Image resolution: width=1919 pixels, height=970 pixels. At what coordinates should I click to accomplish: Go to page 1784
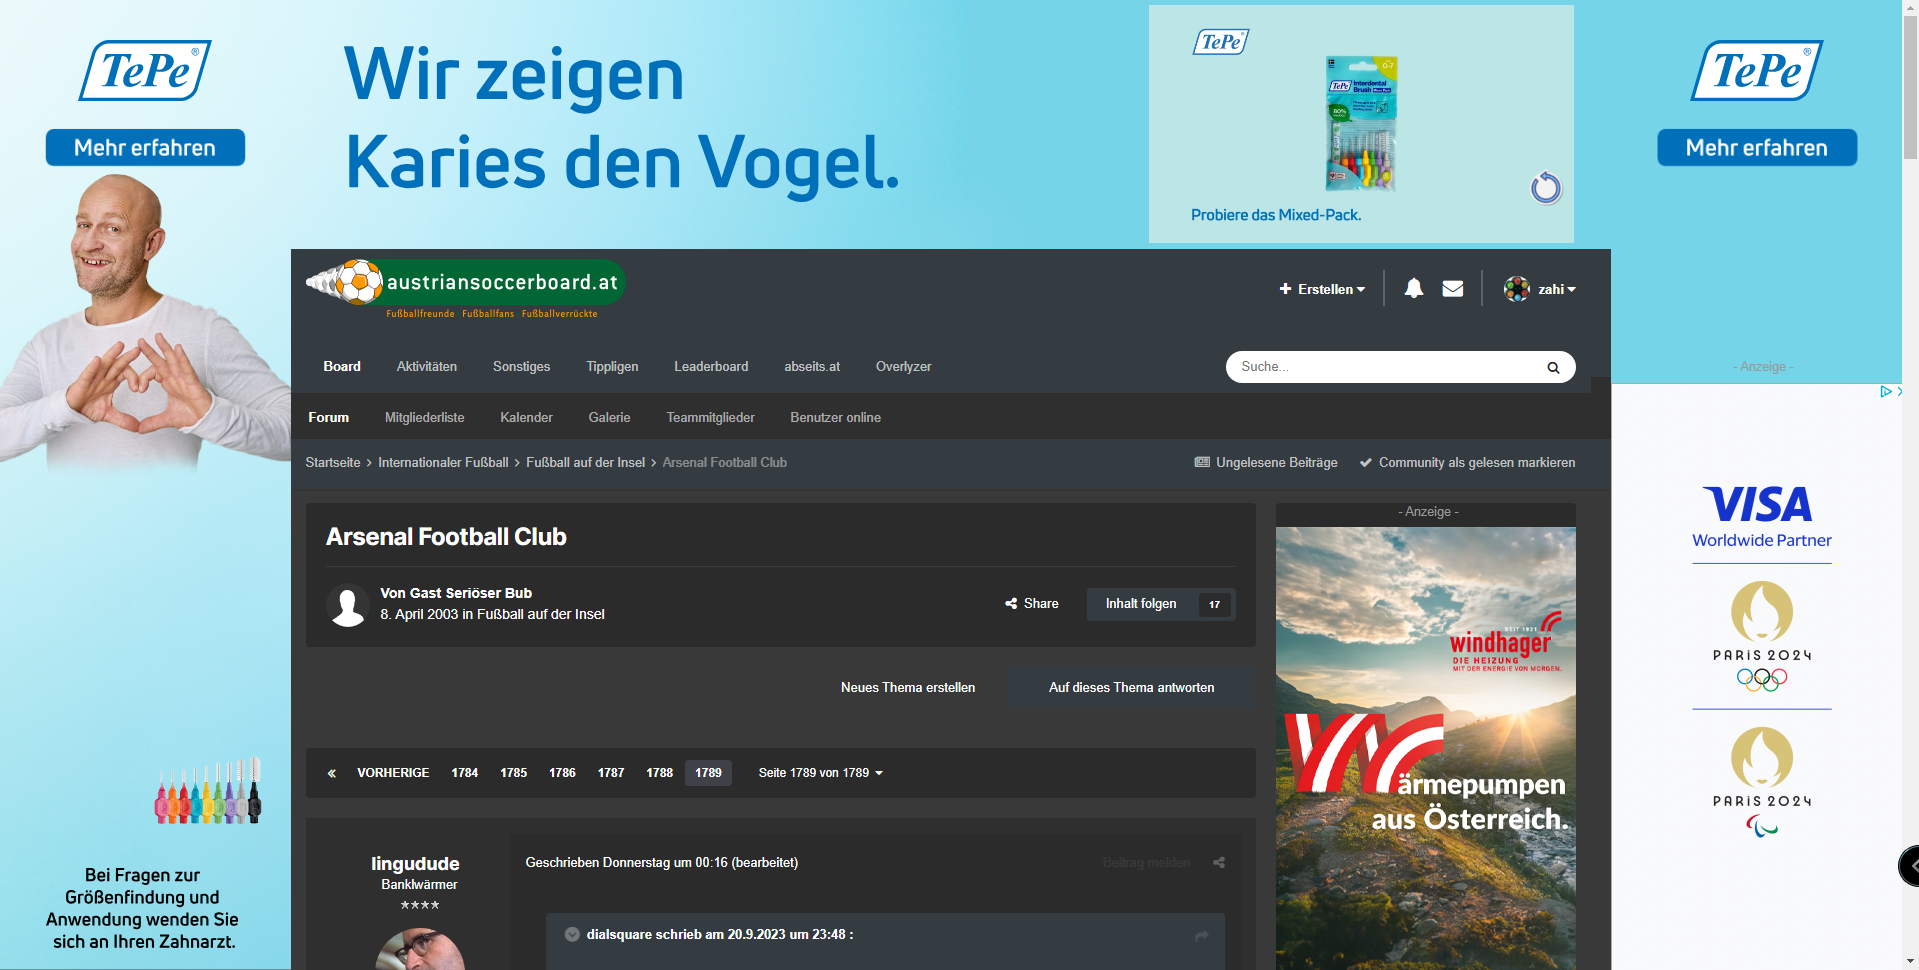pos(465,773)
